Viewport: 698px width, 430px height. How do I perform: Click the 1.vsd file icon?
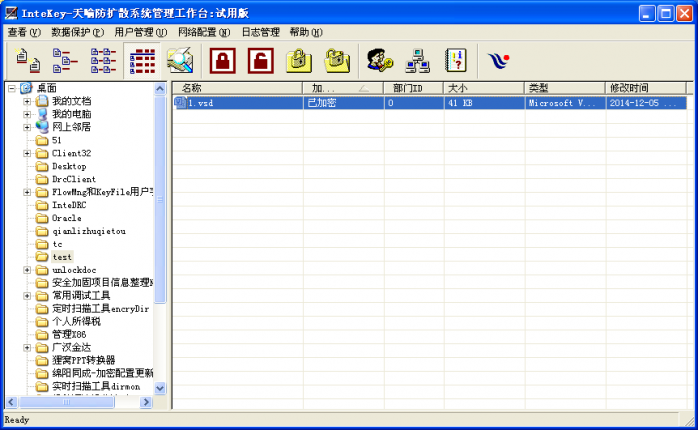[180, 103]
